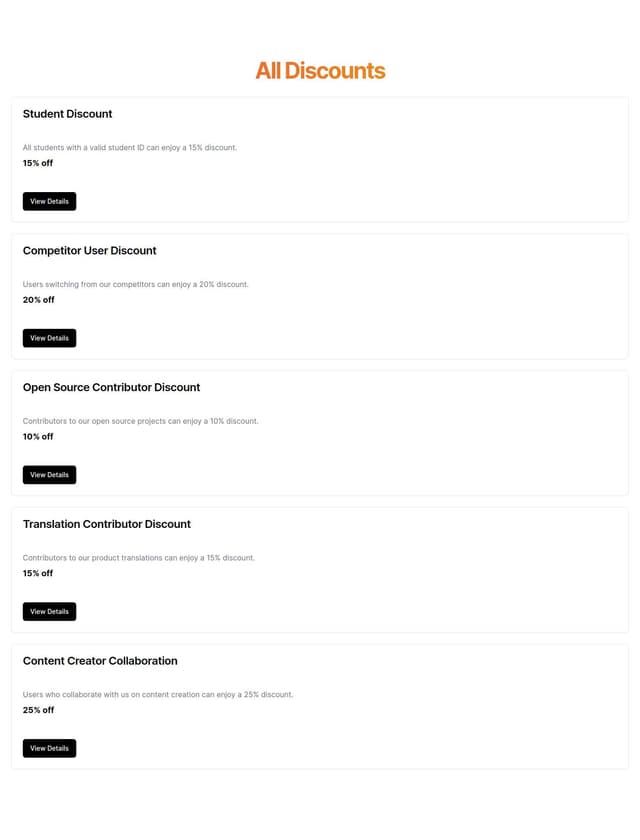The height and width of the screenshot is (840, 640).
Task: Click View Details for Student Discount
Action: tap(49, 201)
